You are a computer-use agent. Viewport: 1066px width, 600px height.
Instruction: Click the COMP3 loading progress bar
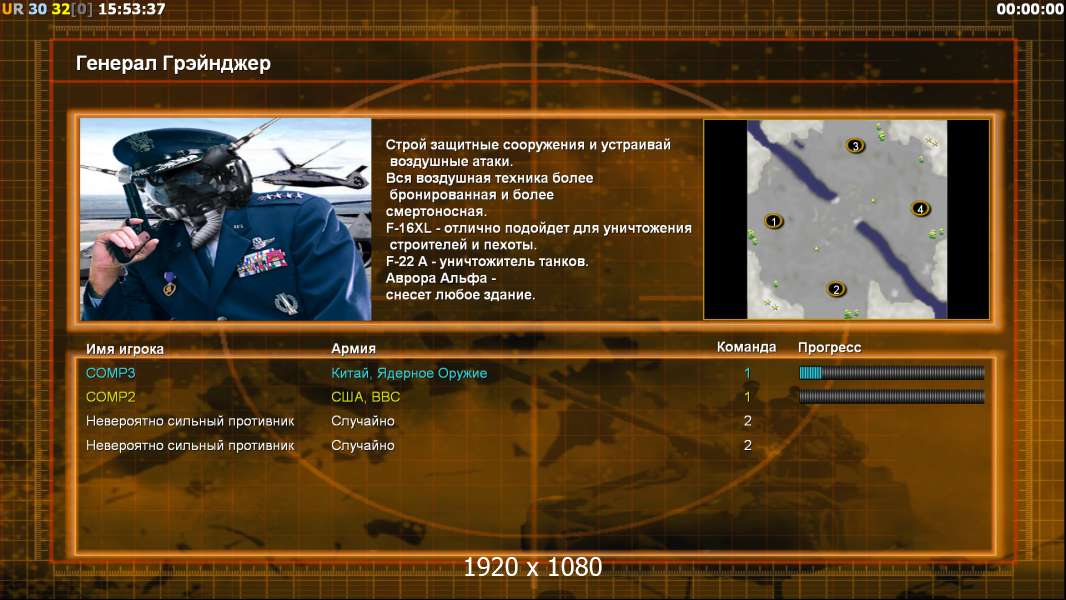(891, 372)
